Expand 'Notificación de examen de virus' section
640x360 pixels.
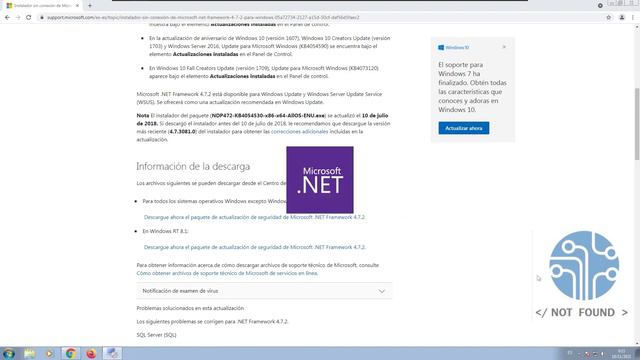264,291
